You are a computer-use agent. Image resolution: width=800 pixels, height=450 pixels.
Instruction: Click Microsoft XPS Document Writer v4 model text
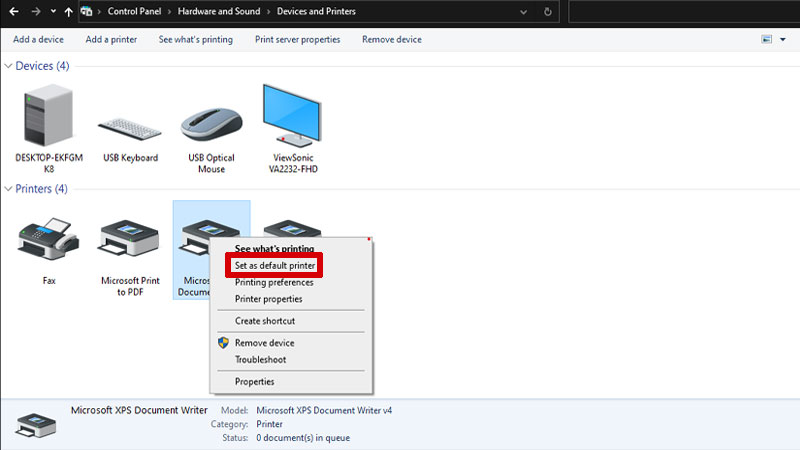click(x=324, y=410)
